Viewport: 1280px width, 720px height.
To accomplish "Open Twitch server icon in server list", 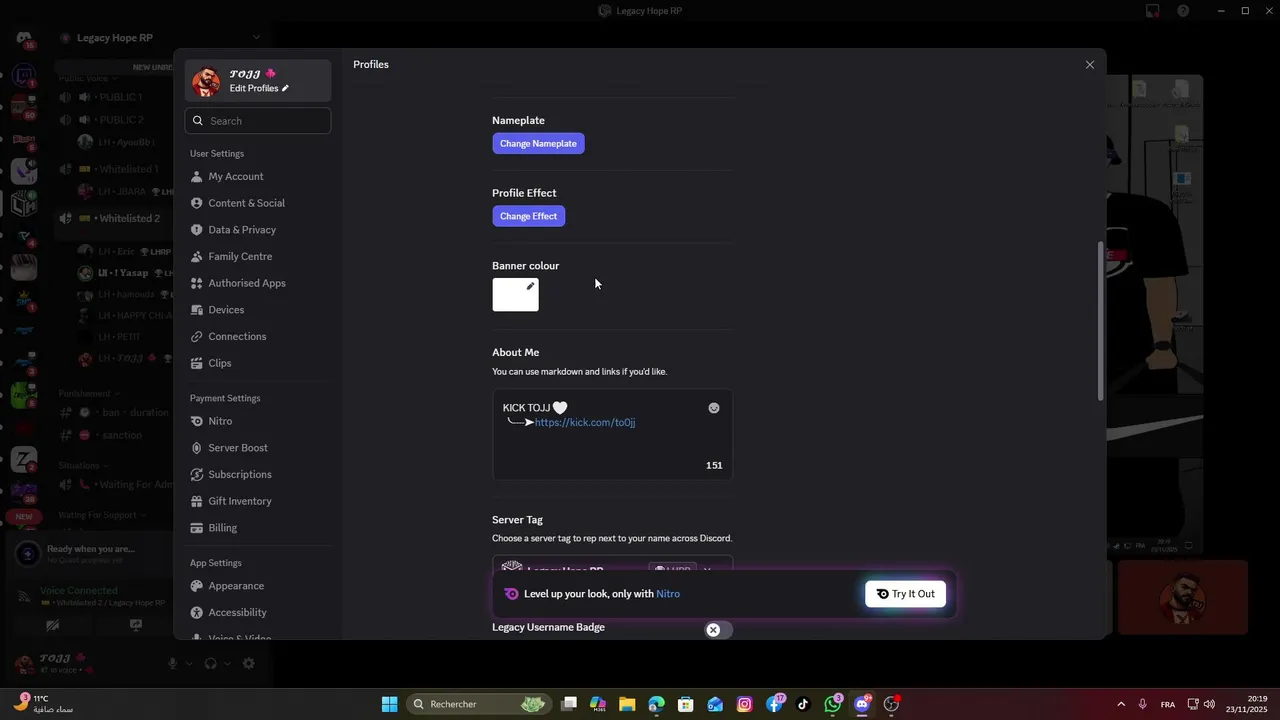I will pyautogui.click(x=24, y=76).
